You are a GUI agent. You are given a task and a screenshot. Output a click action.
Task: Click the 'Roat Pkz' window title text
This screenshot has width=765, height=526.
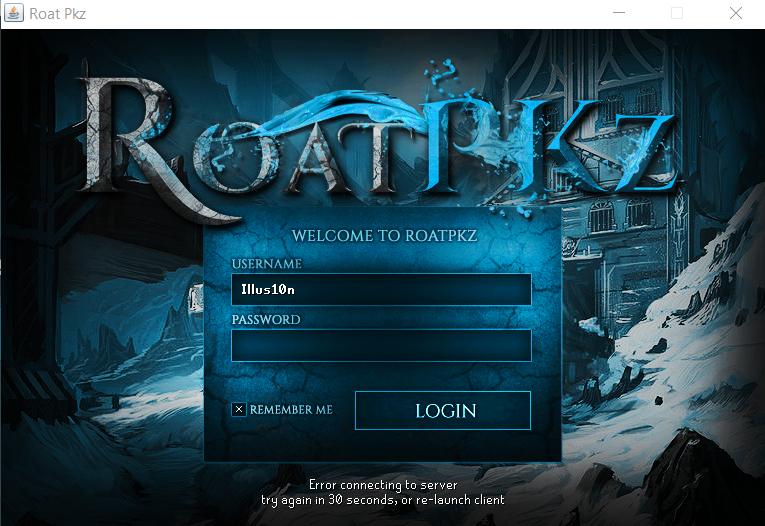58,14
